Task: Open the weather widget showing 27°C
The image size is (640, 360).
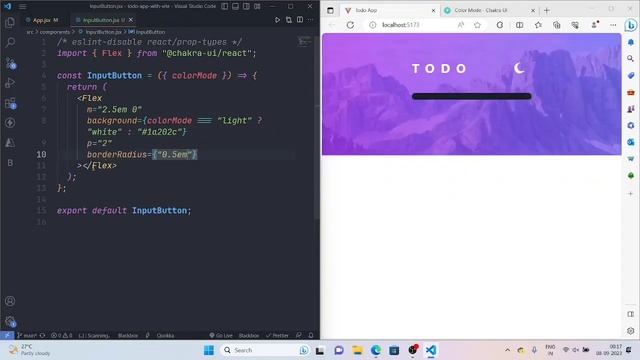Action: coord(29,350)
